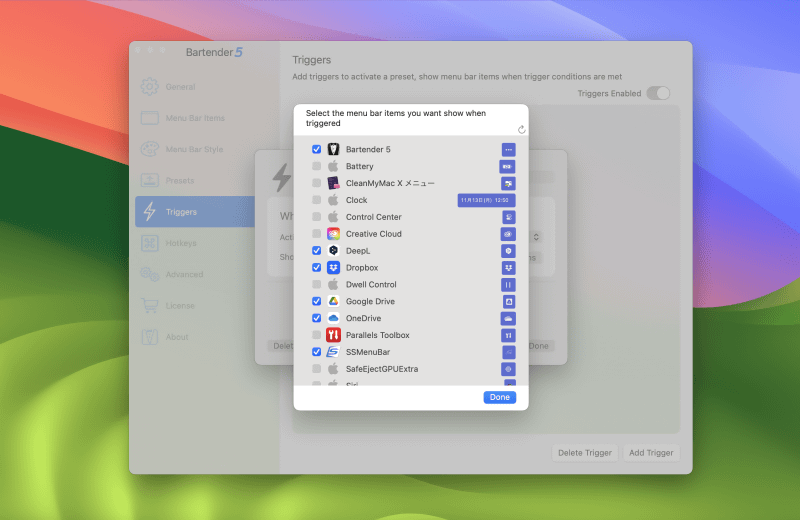Deselect the Google Drive checkbox
The image size is (800, 520).
[316, 301]
